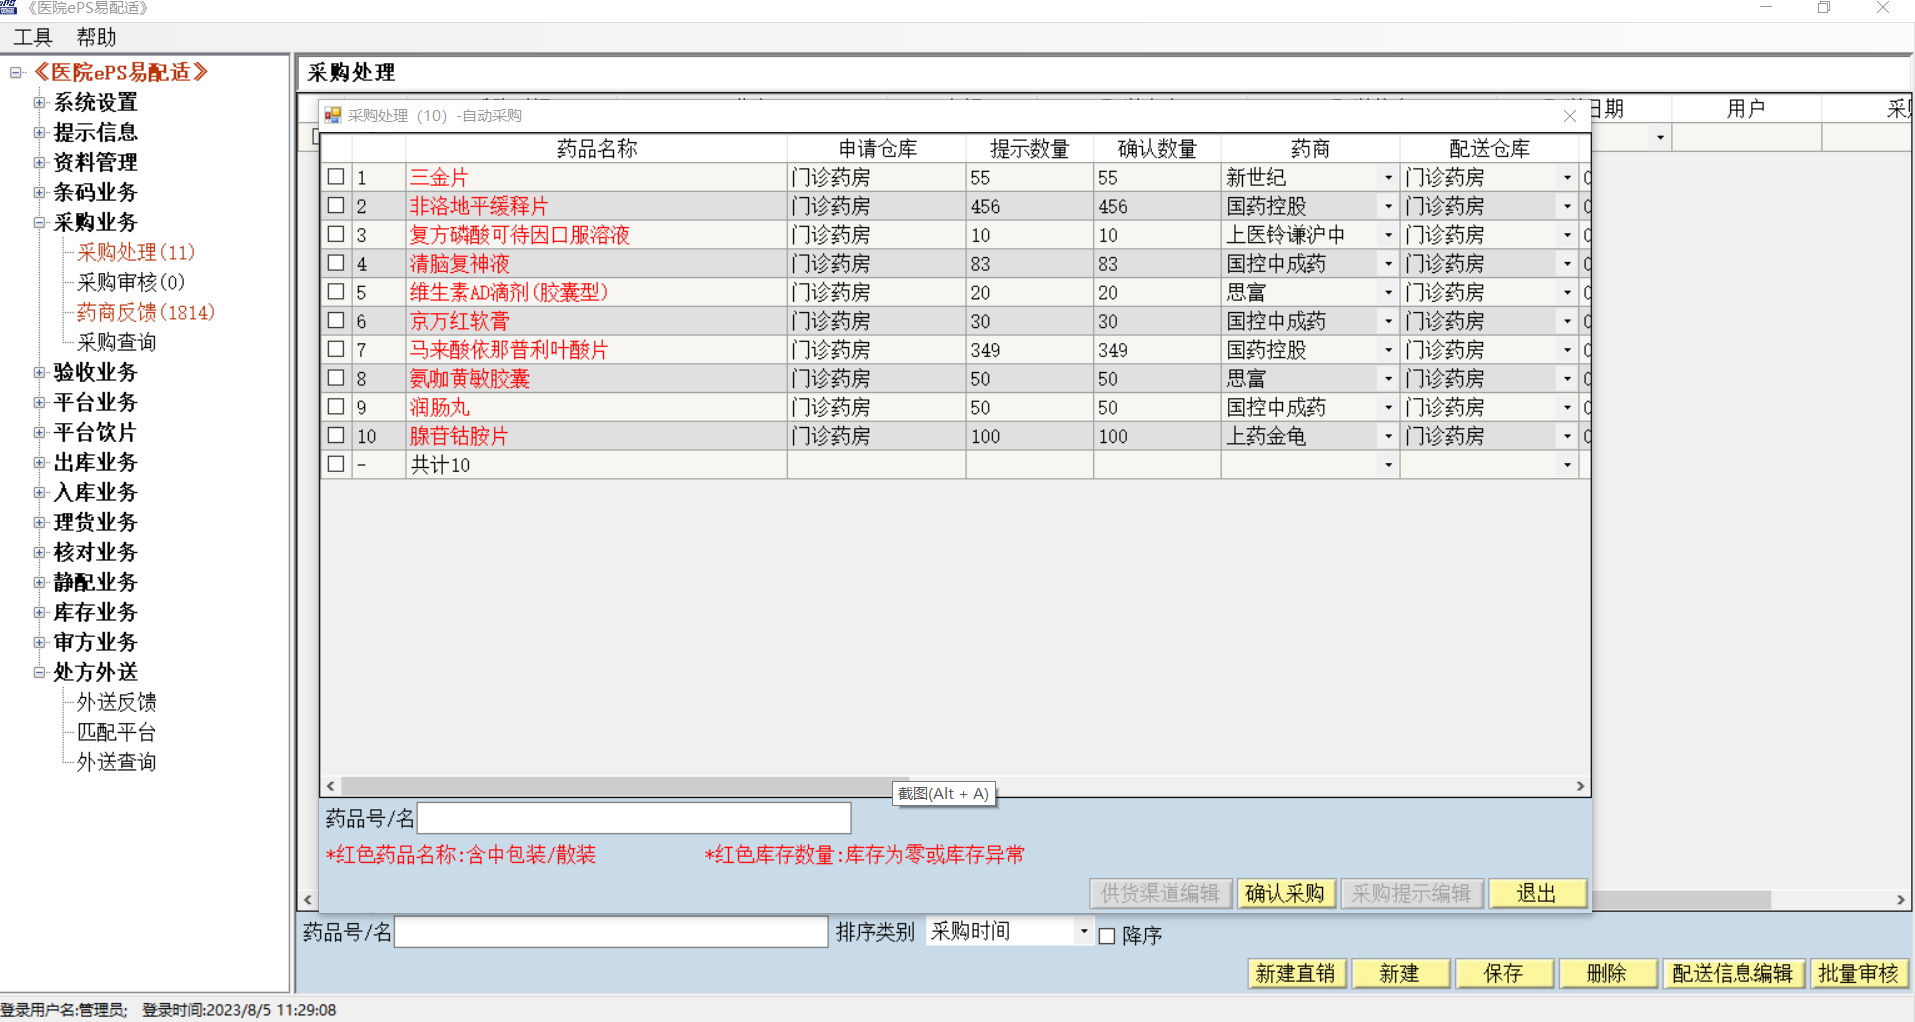Select 采购处理(11) in the tree
Viewport: 1915px width, 1022px height.
pyautogui.click(x=136, y=252)
